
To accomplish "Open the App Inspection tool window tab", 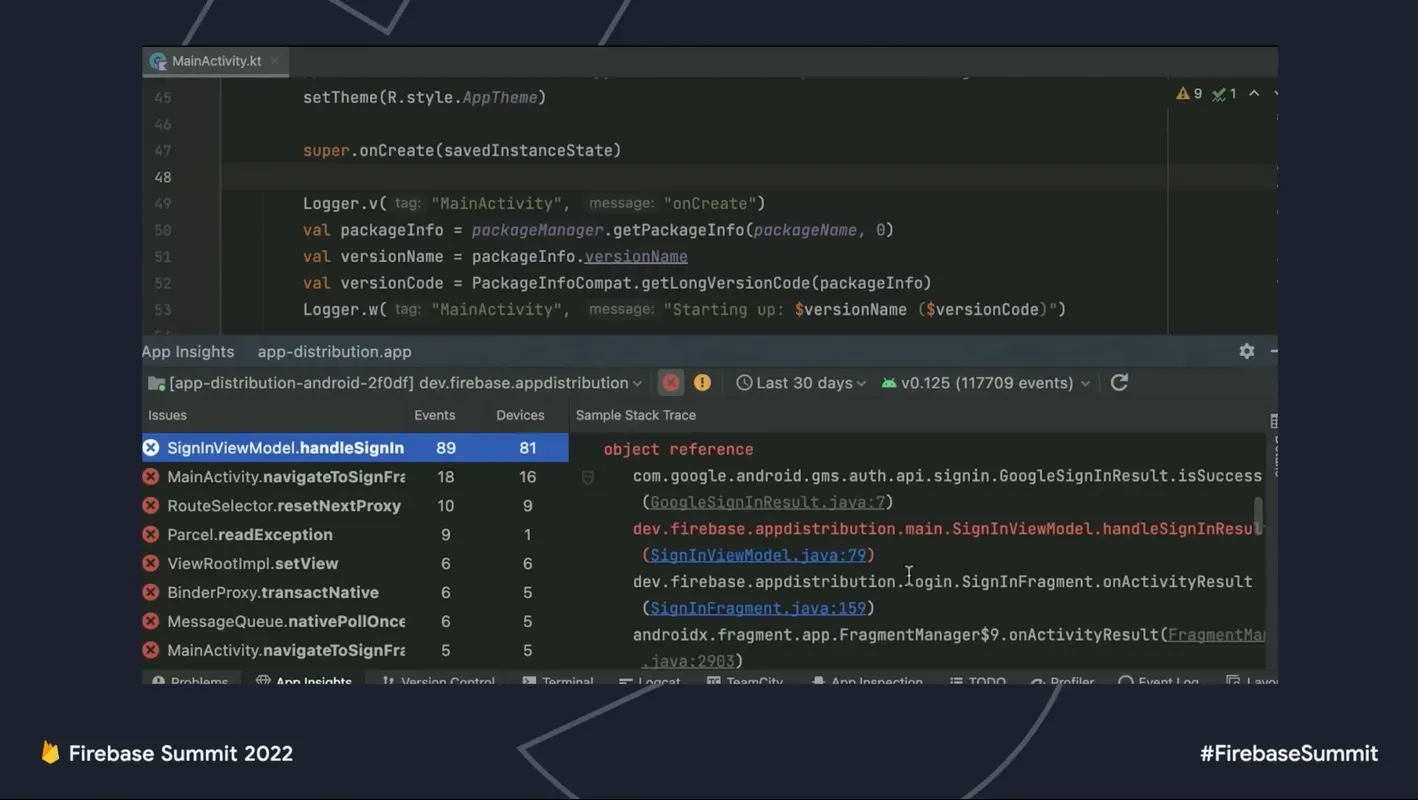I will [867, 681].
